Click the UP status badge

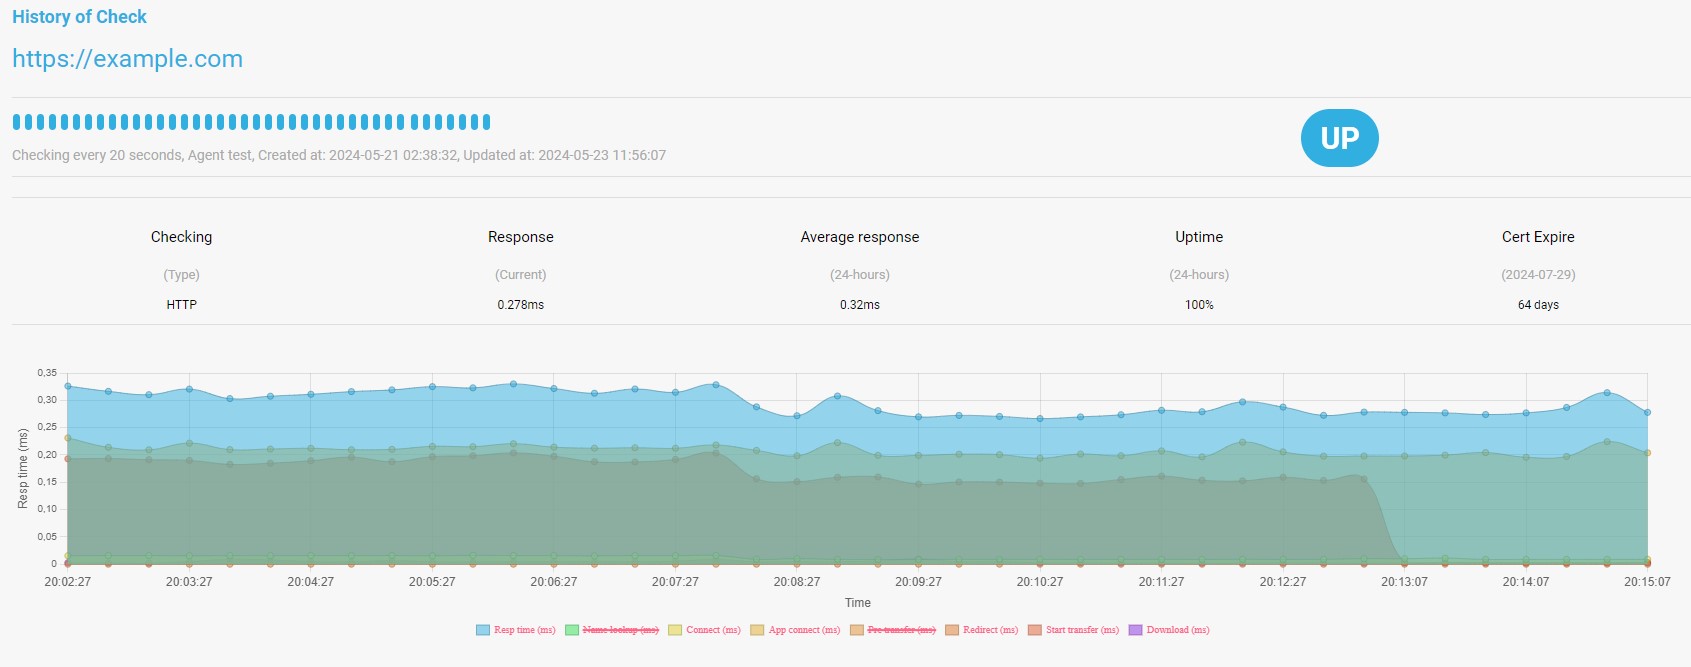(1339, 138)
